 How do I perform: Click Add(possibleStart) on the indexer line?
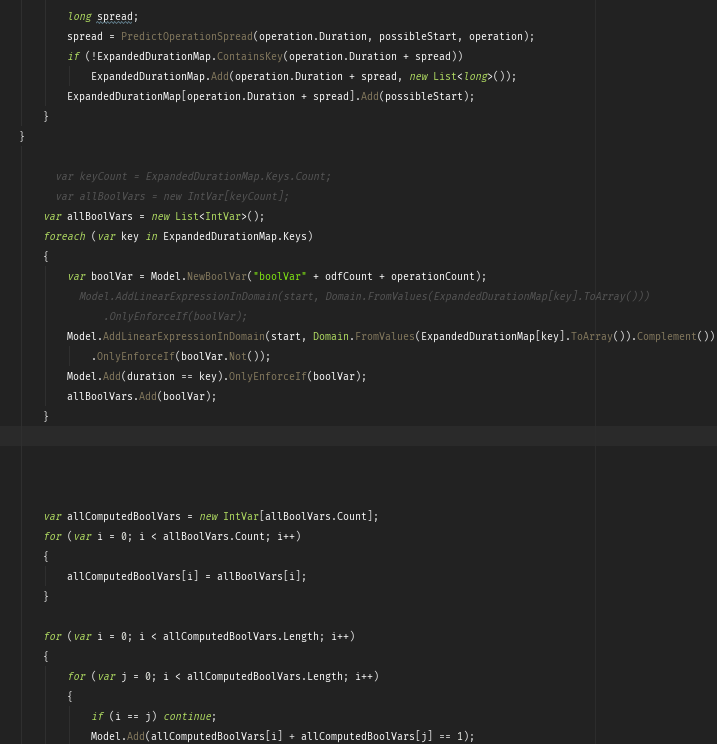tap(417, 96)
